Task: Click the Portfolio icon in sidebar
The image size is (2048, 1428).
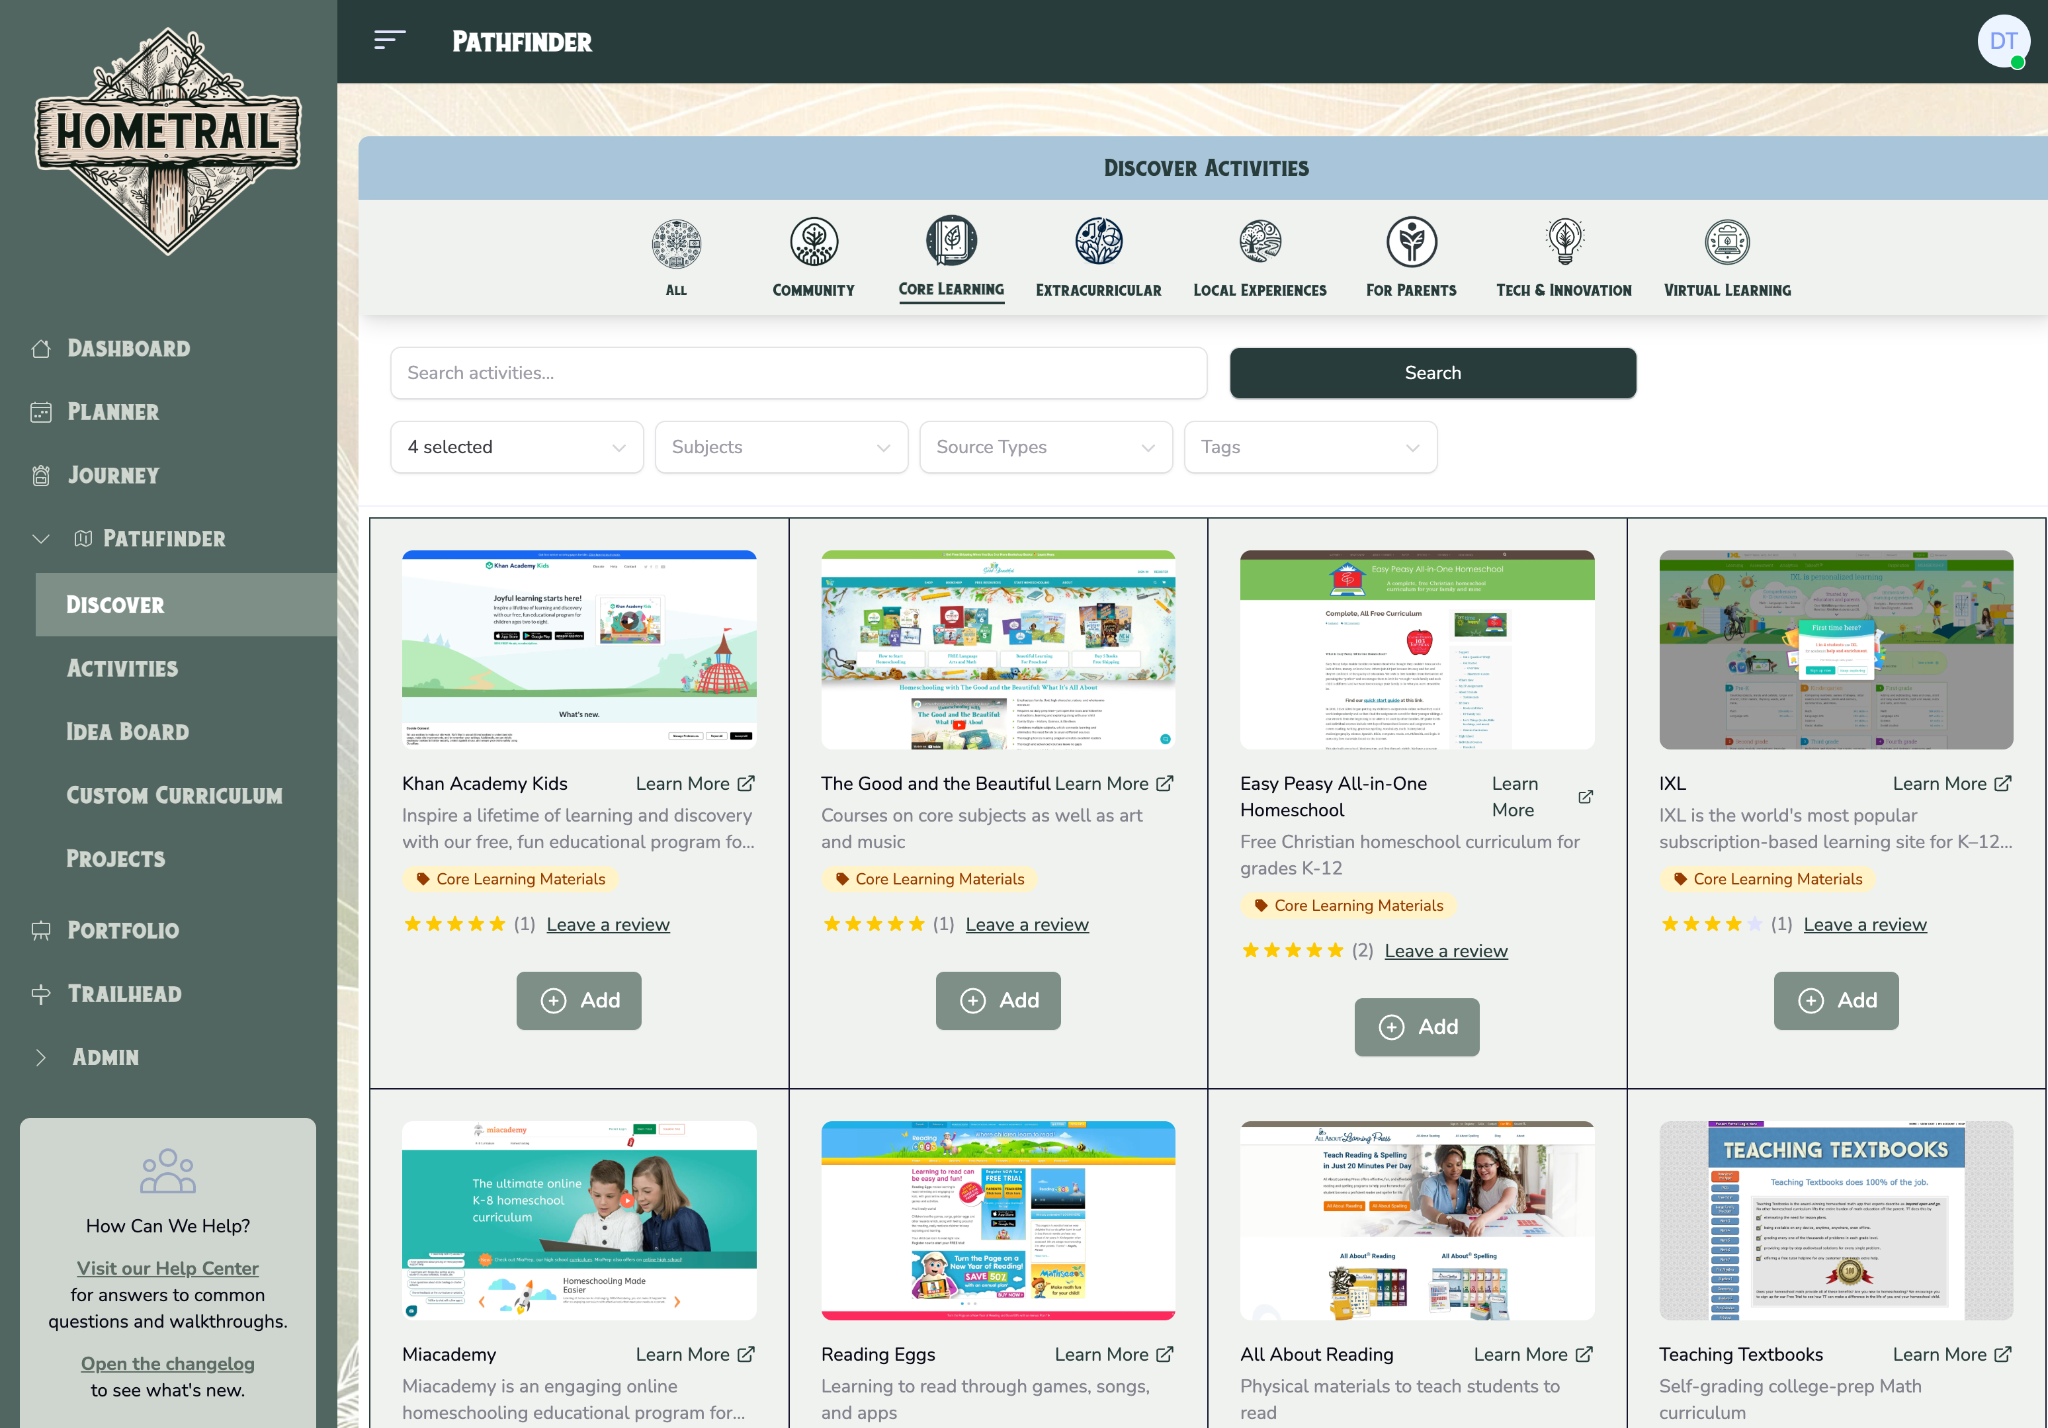Action: point(41,930)
